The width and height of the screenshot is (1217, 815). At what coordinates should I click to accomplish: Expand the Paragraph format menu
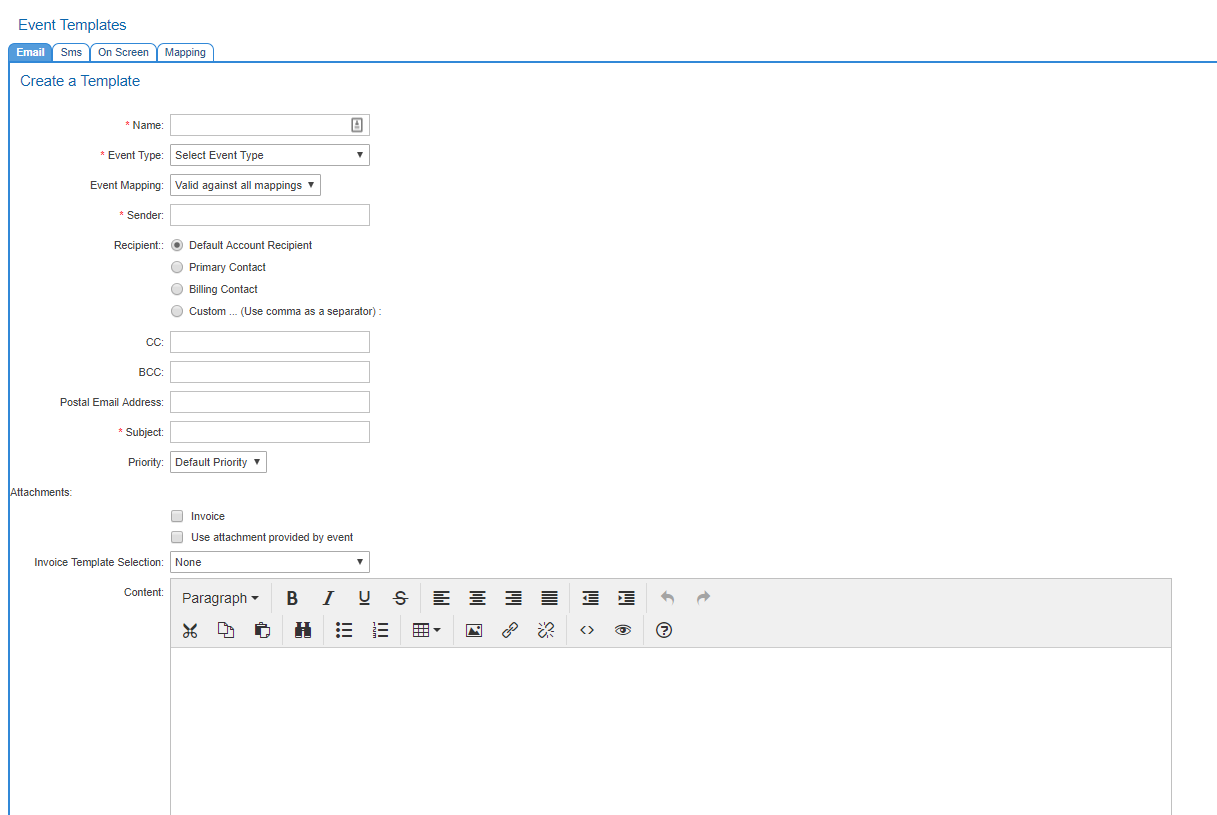tap(220, 598)
